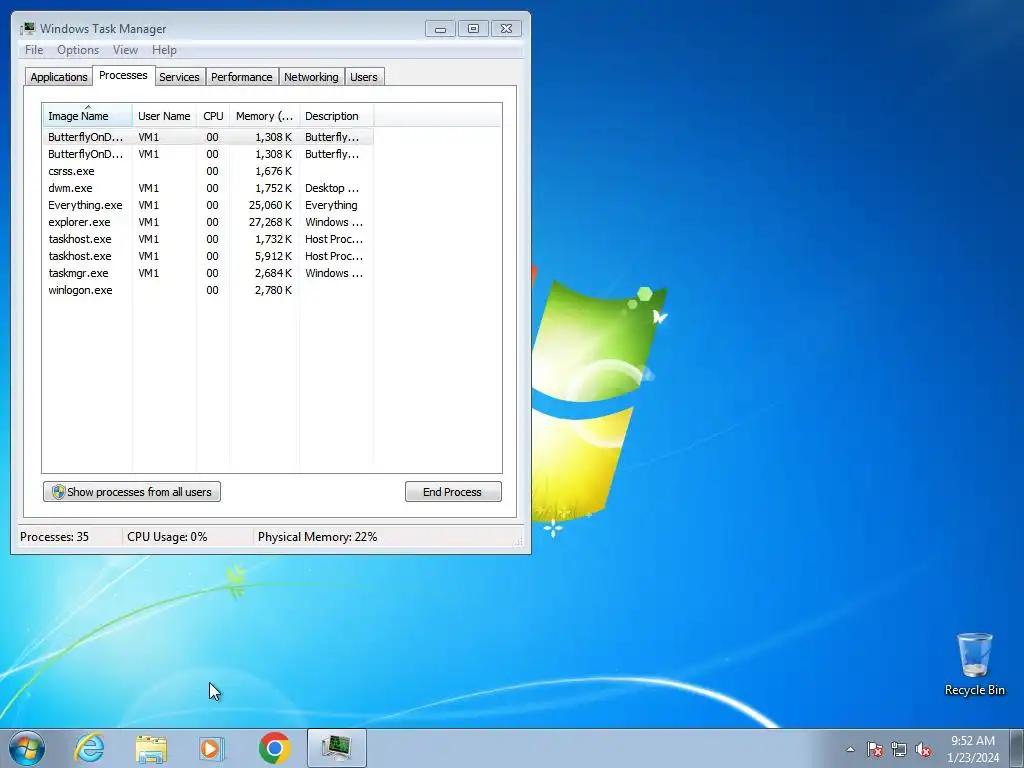This screenshot has width=1024, height=768.
Task: Switch to the Users tab
Action: (x=364, y=76)
